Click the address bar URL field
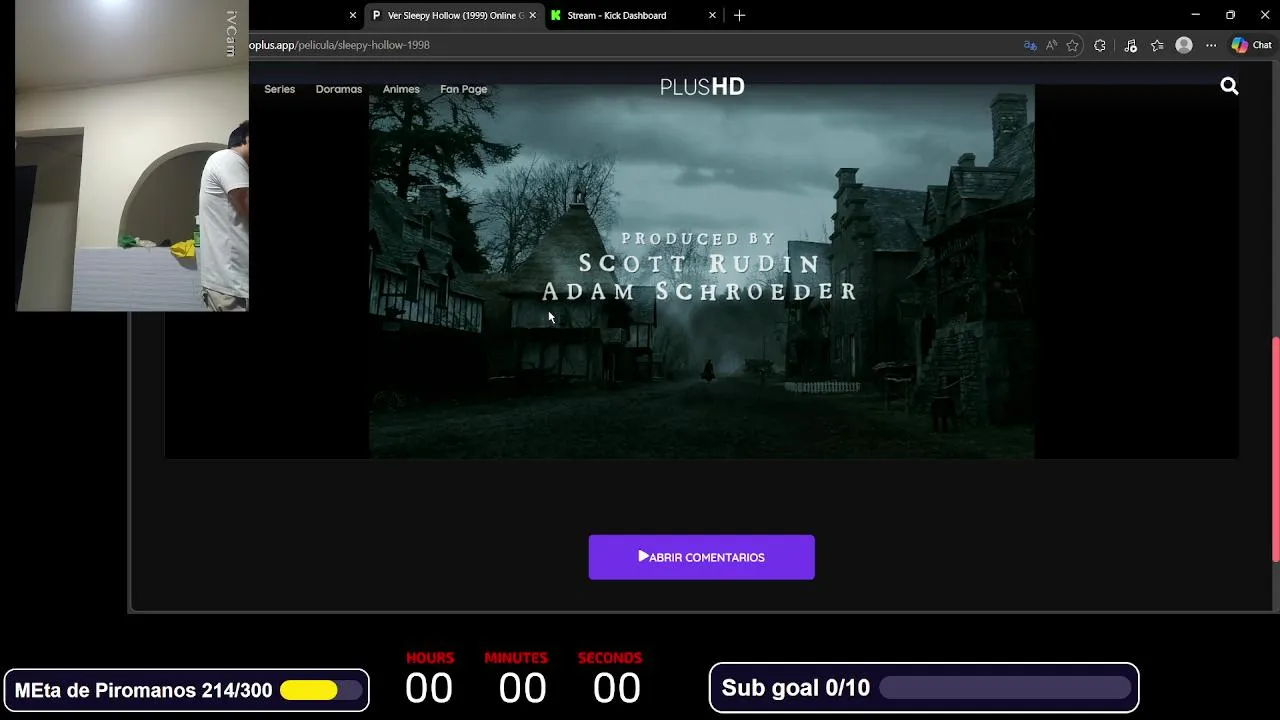This screenshot has width=1280, height=720. click(x=630, y=45)
